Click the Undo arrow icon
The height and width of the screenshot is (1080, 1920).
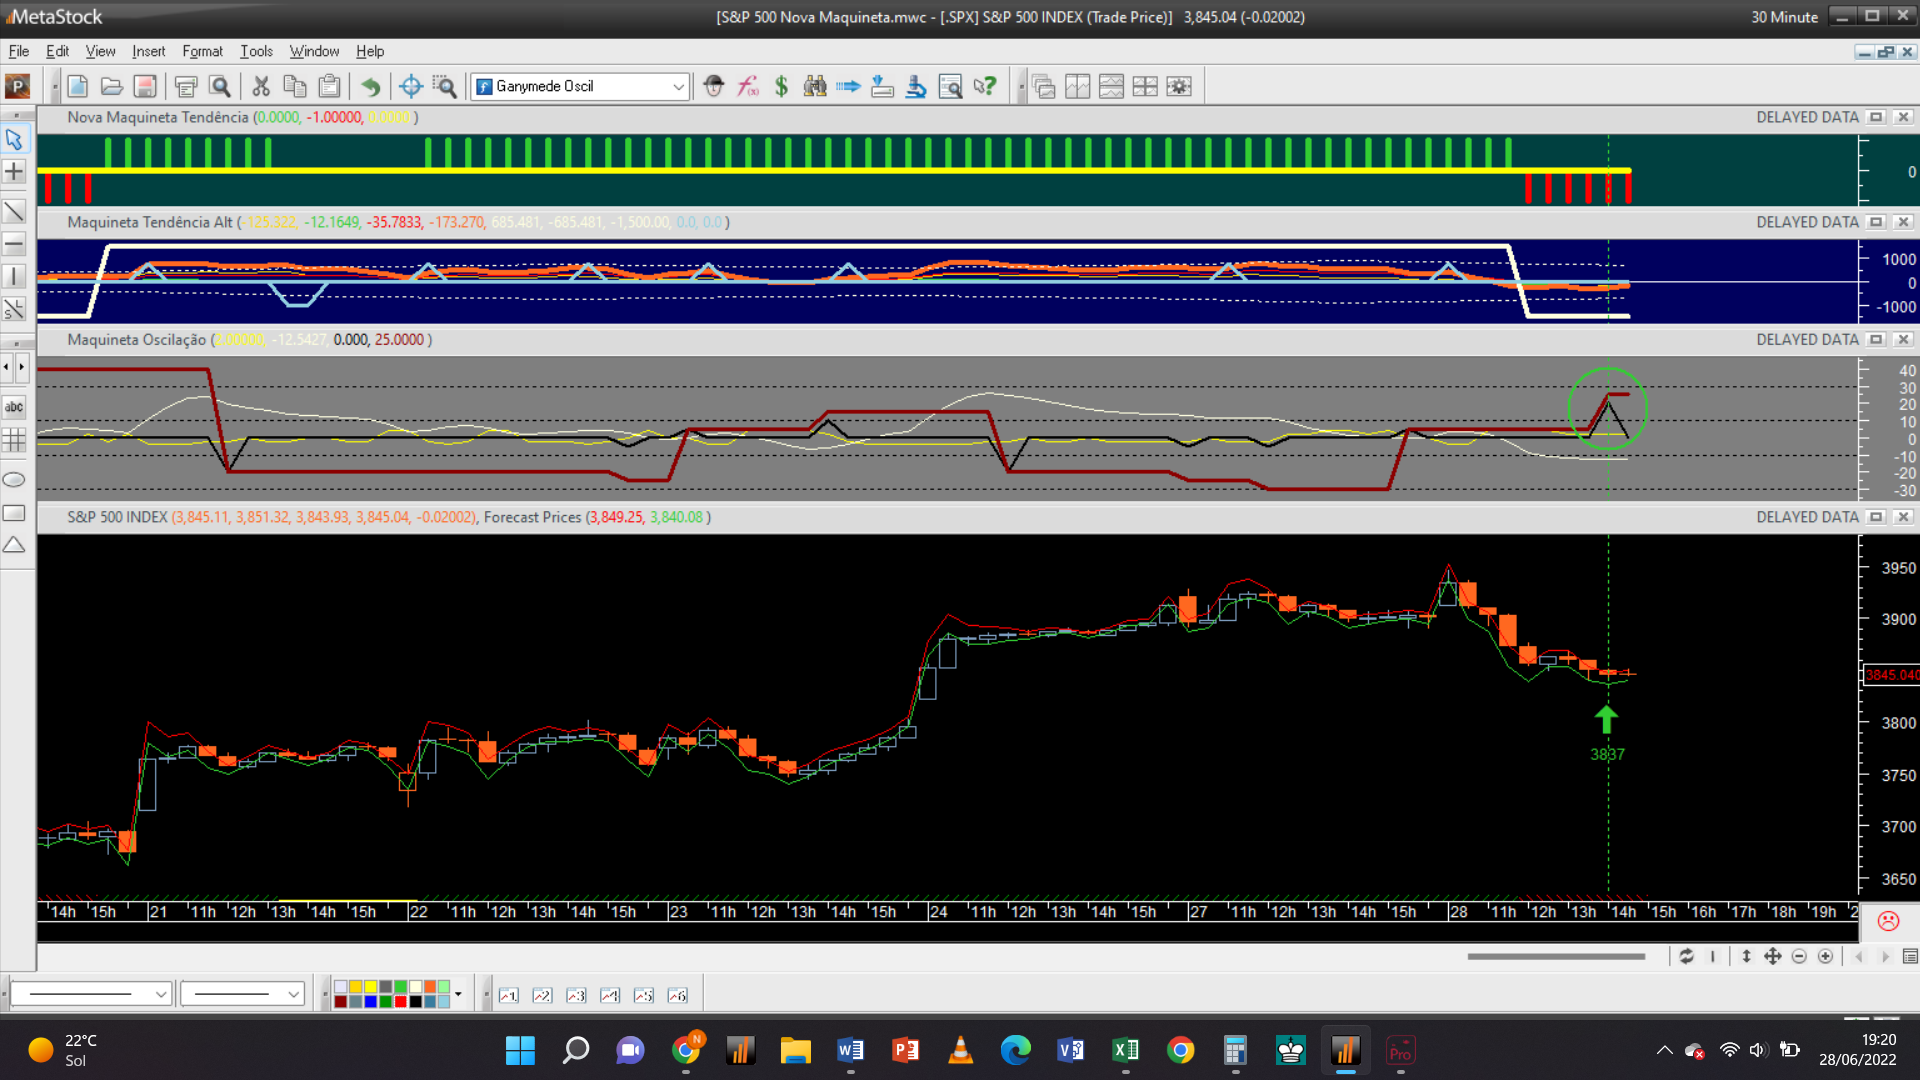370,87
